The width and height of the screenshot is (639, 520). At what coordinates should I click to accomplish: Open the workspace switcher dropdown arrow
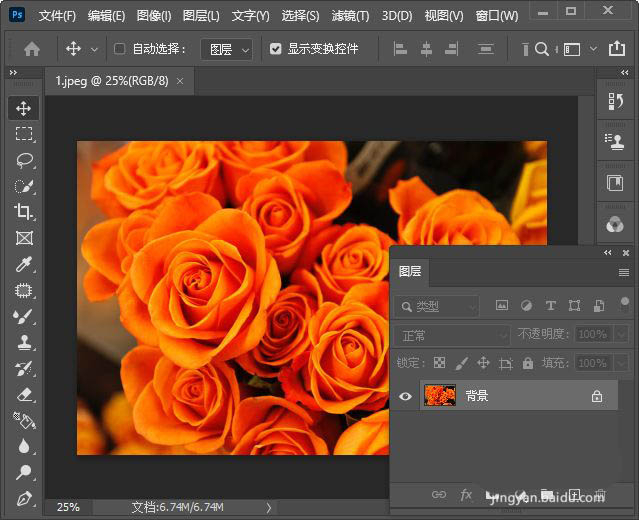tap(593, 49)
